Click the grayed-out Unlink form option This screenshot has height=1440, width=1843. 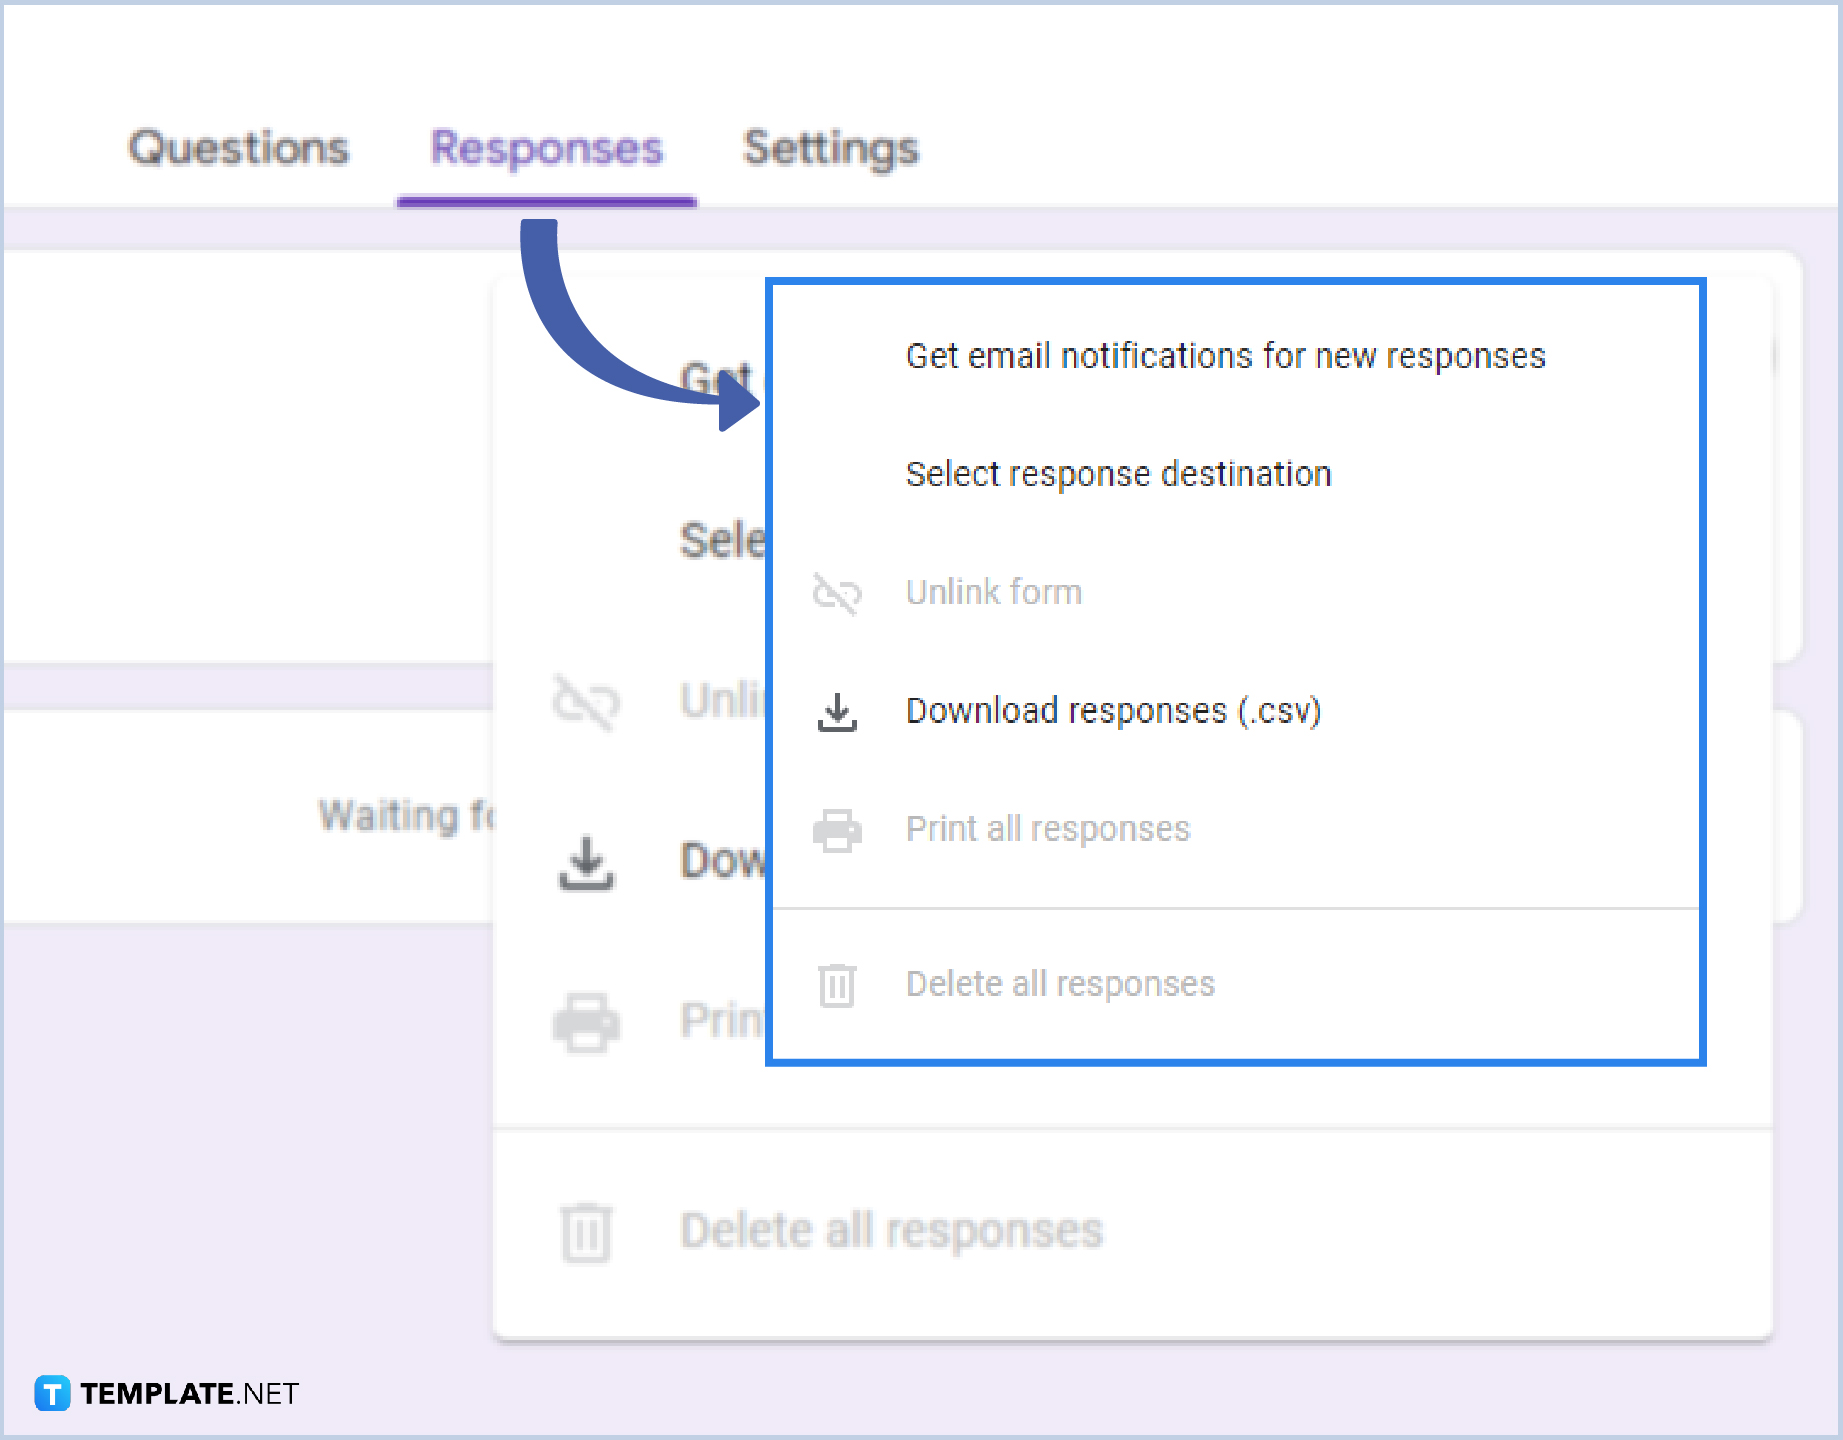pos(993,592)
